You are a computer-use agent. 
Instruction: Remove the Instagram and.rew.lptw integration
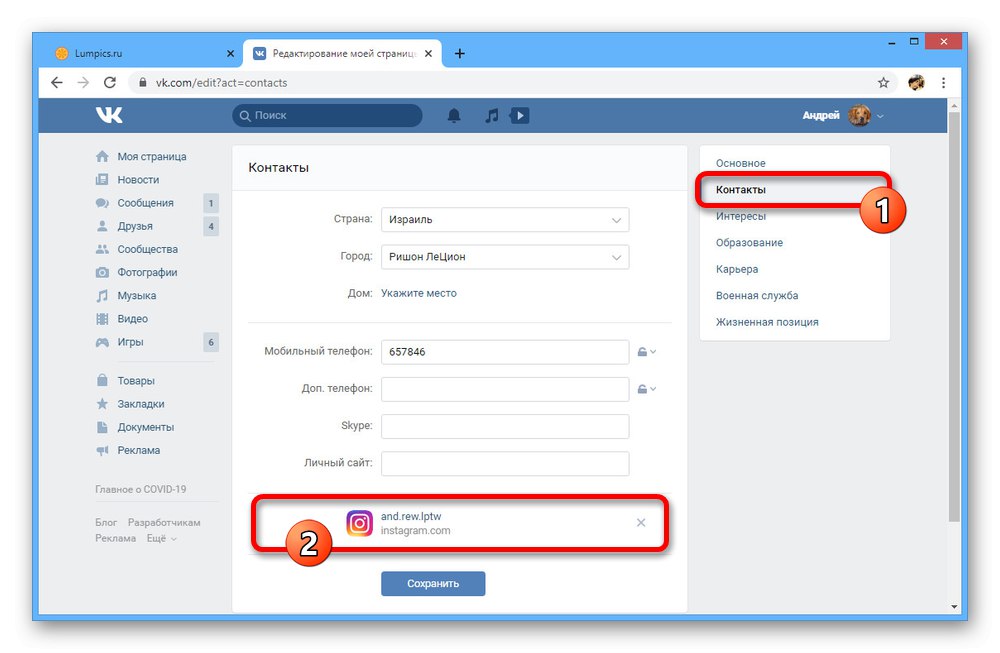pos(641,523)
